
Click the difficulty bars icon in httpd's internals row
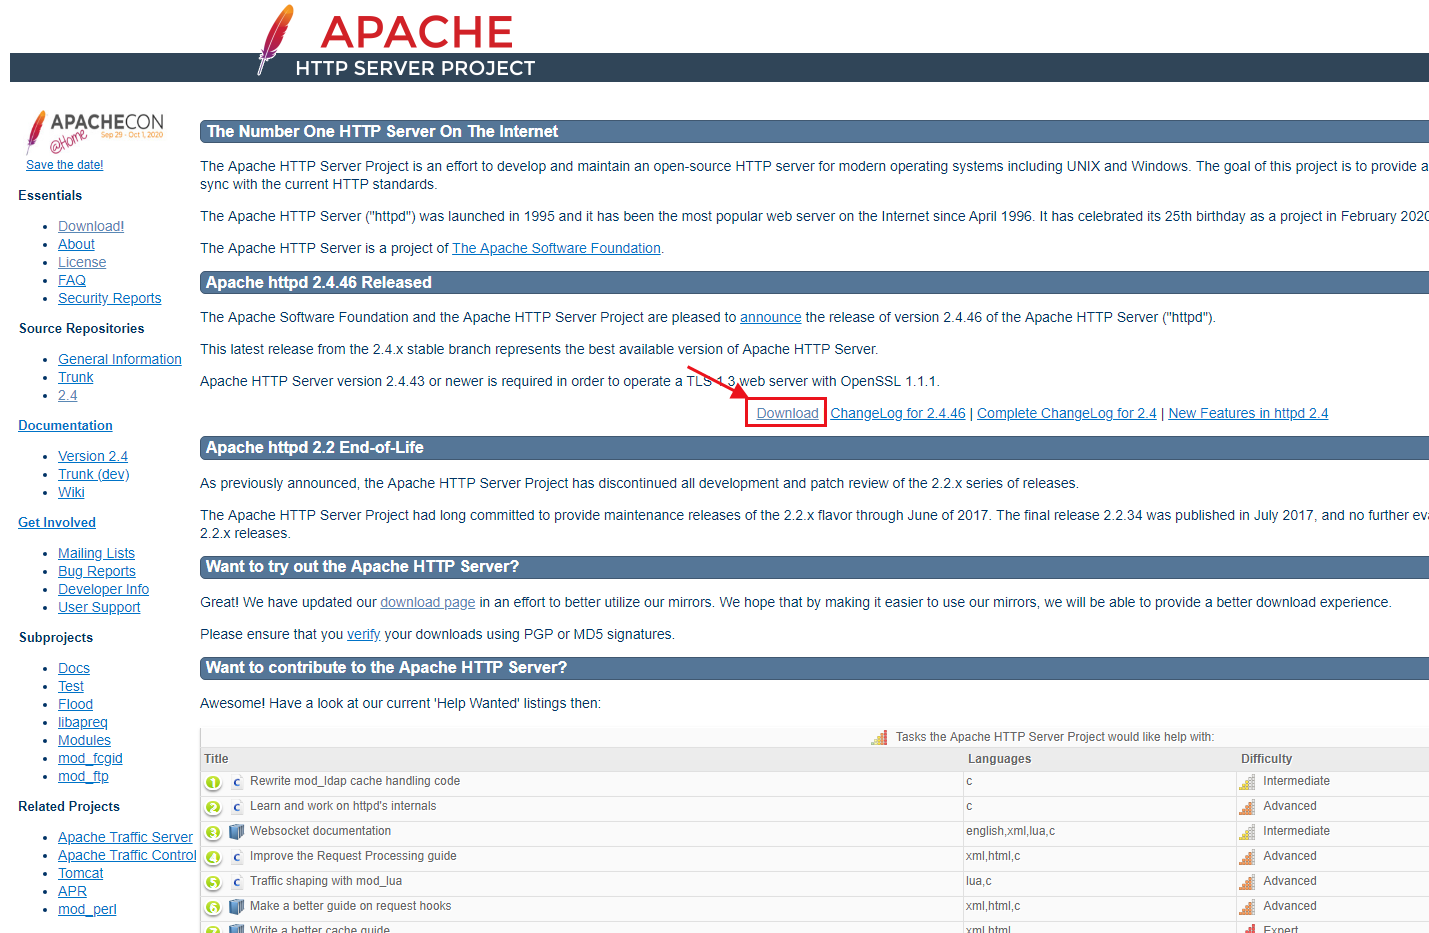coord(1247,807)
